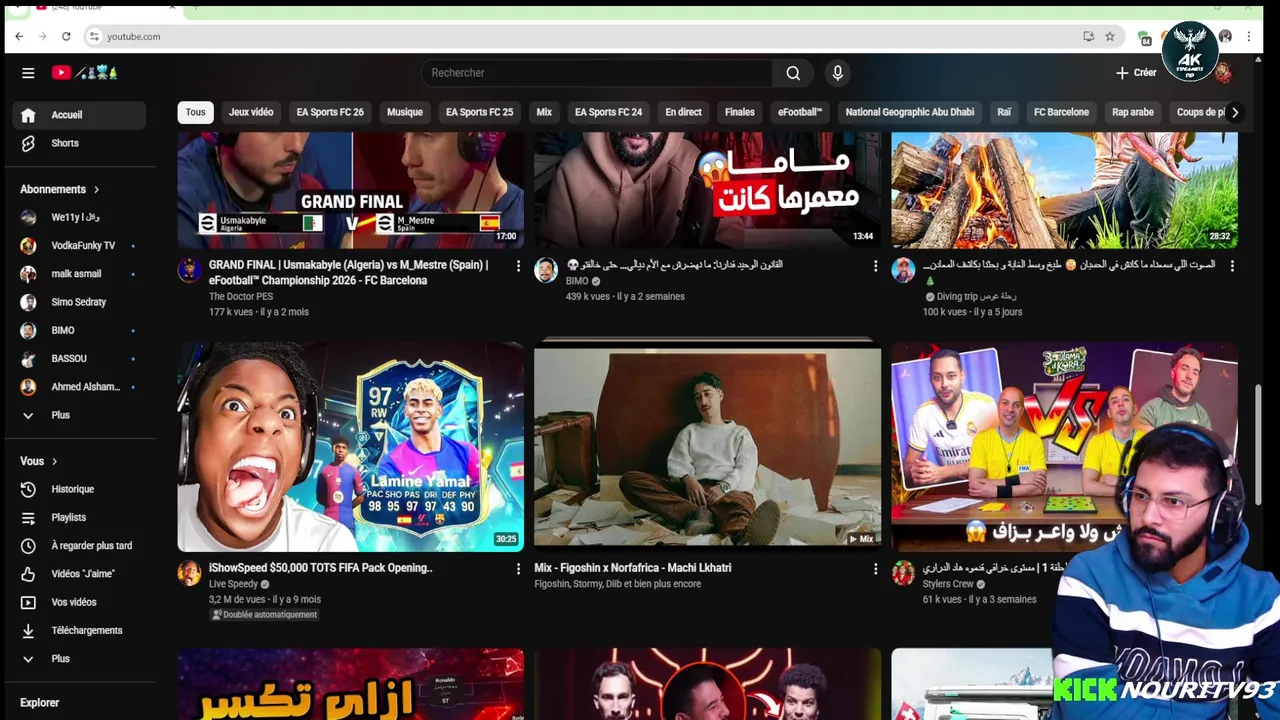Open Simo Sedraty subscription

pyautogui.click(x=80, y=302)
